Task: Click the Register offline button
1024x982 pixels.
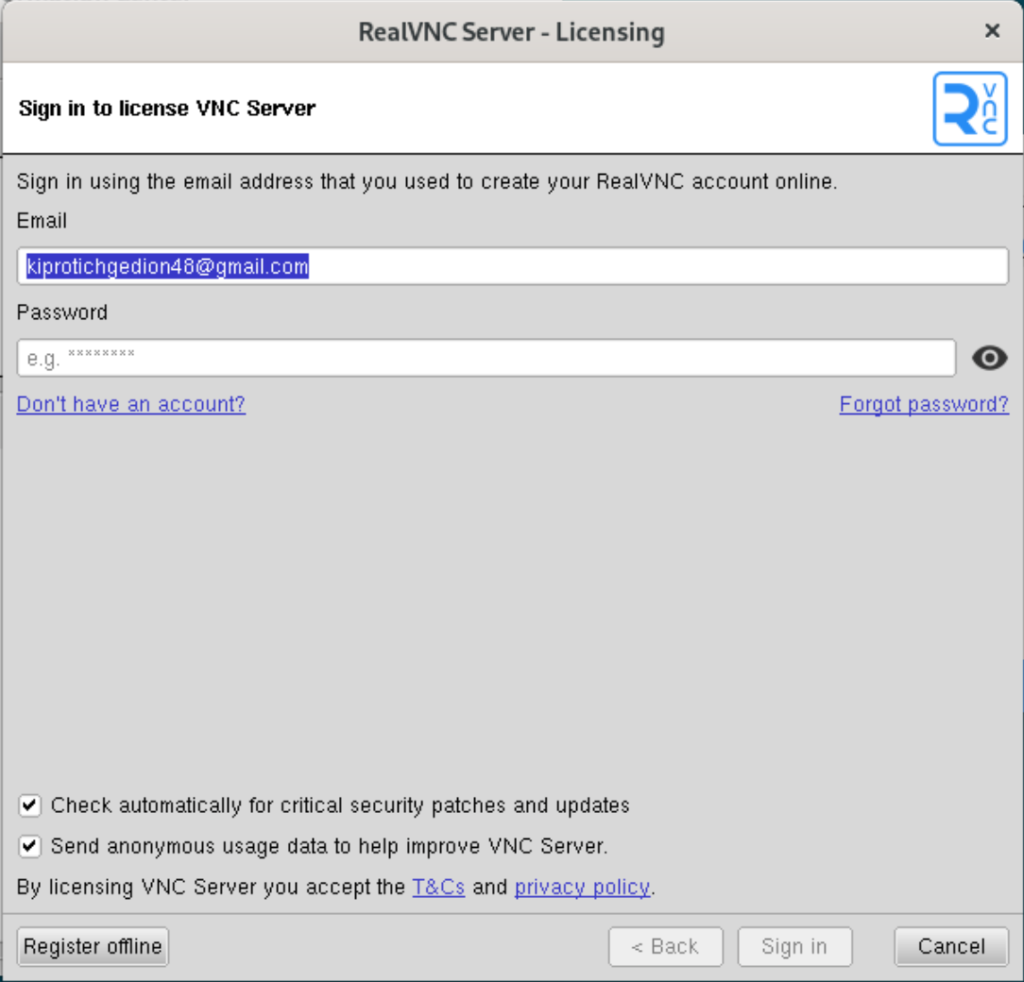Action: tap(92, 946)
